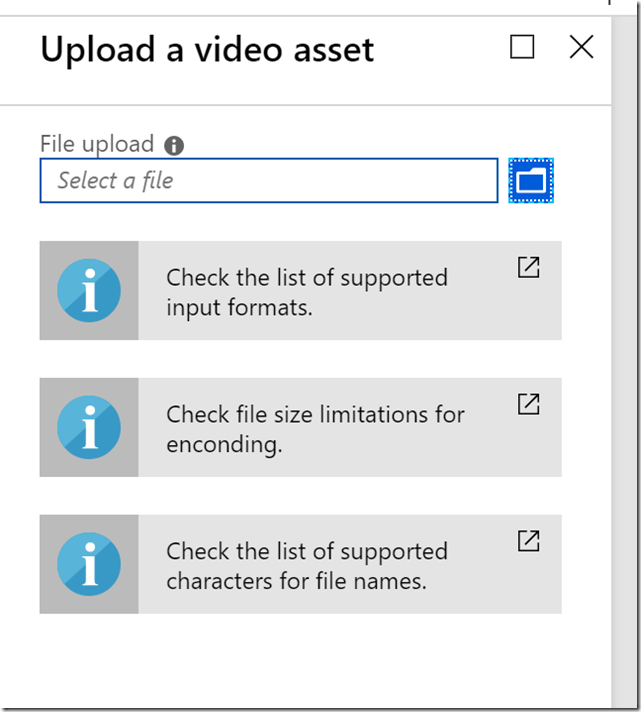Click the info icon beside supported characters tip
The image size is (641, 712).
click(89, 564)
